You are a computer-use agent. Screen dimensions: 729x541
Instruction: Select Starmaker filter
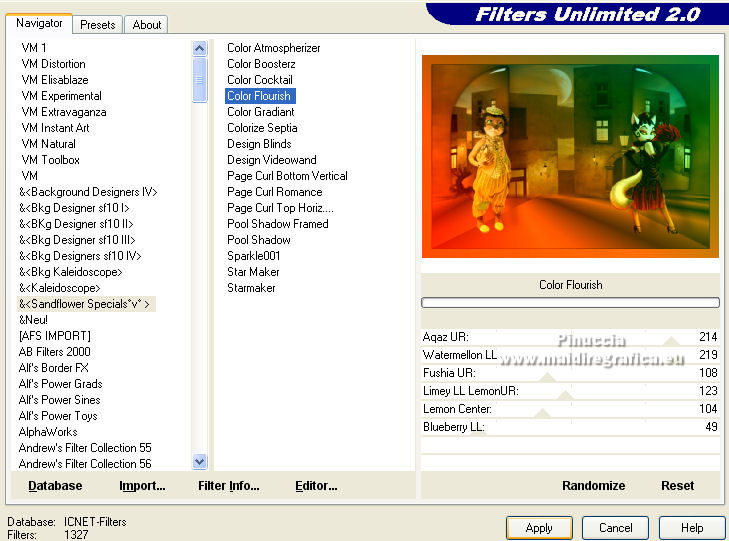pyautogui.click(x=251, y=288)
